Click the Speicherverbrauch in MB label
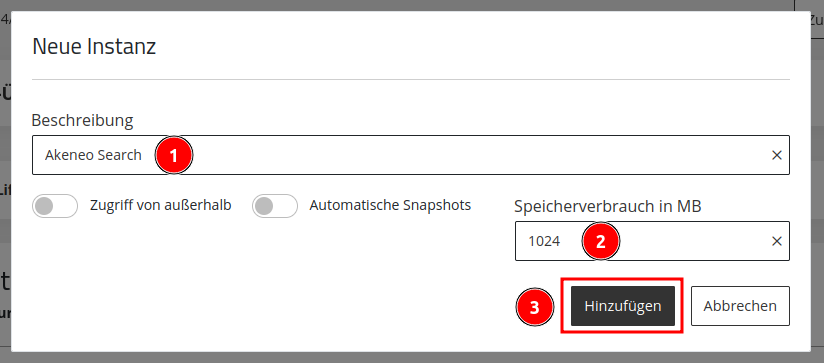The width and height of the screenshot is (824, 363). coord(608,206)
